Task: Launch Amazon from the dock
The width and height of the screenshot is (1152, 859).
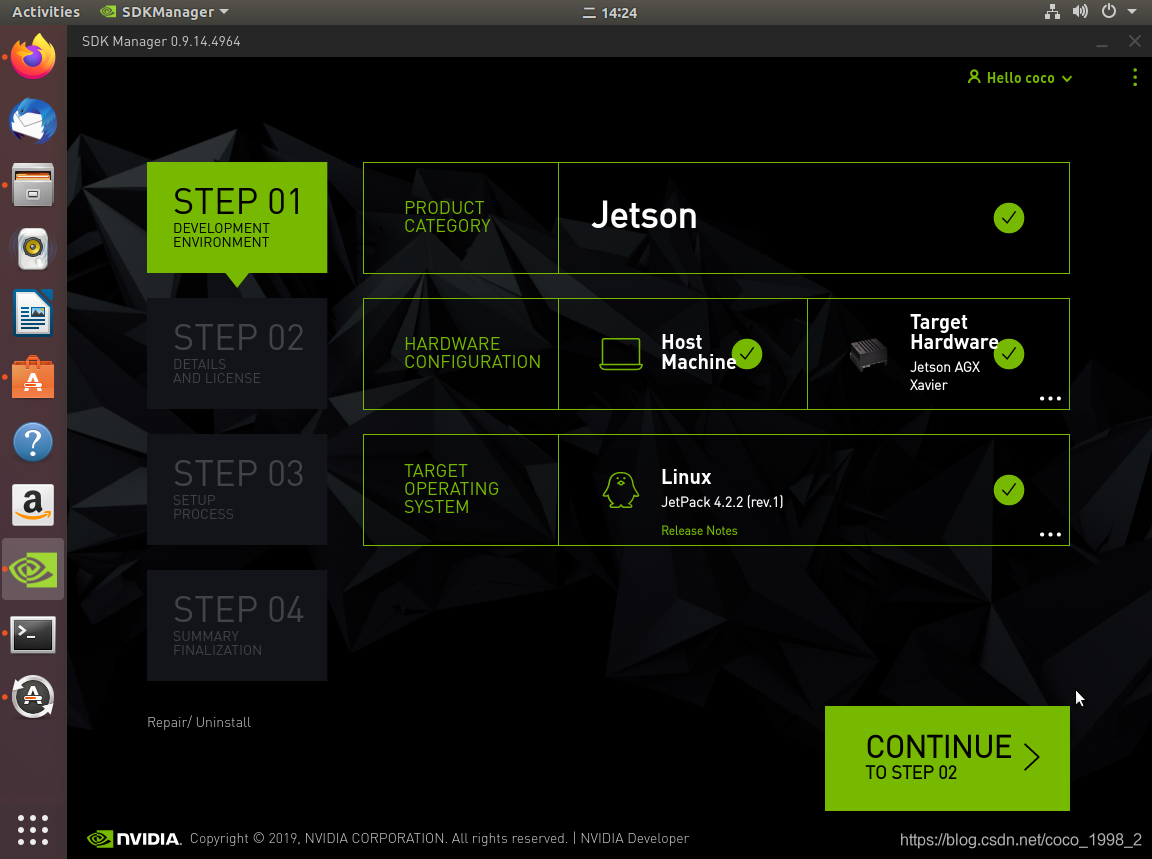Action: coord(33,506)
